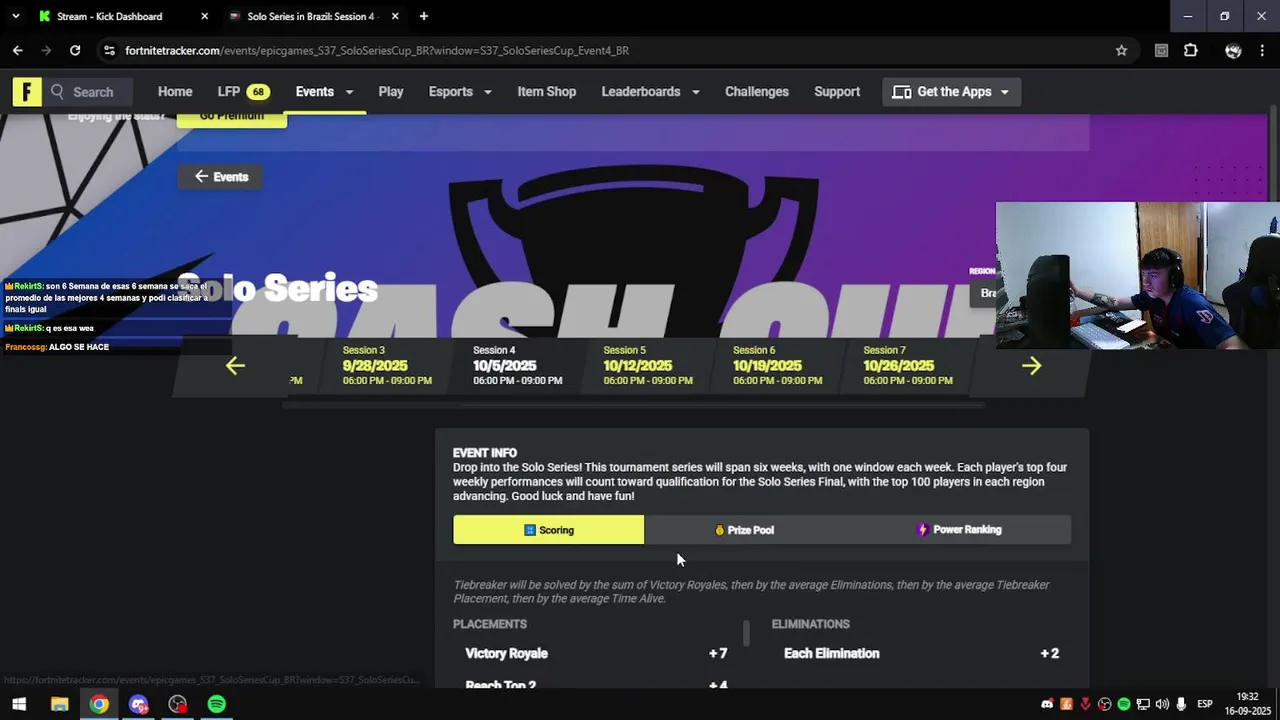The height and width of the screenshot is (720, 1280).
Task: Select Session 5 on 10/12/2025
Action: click(648, 366)
